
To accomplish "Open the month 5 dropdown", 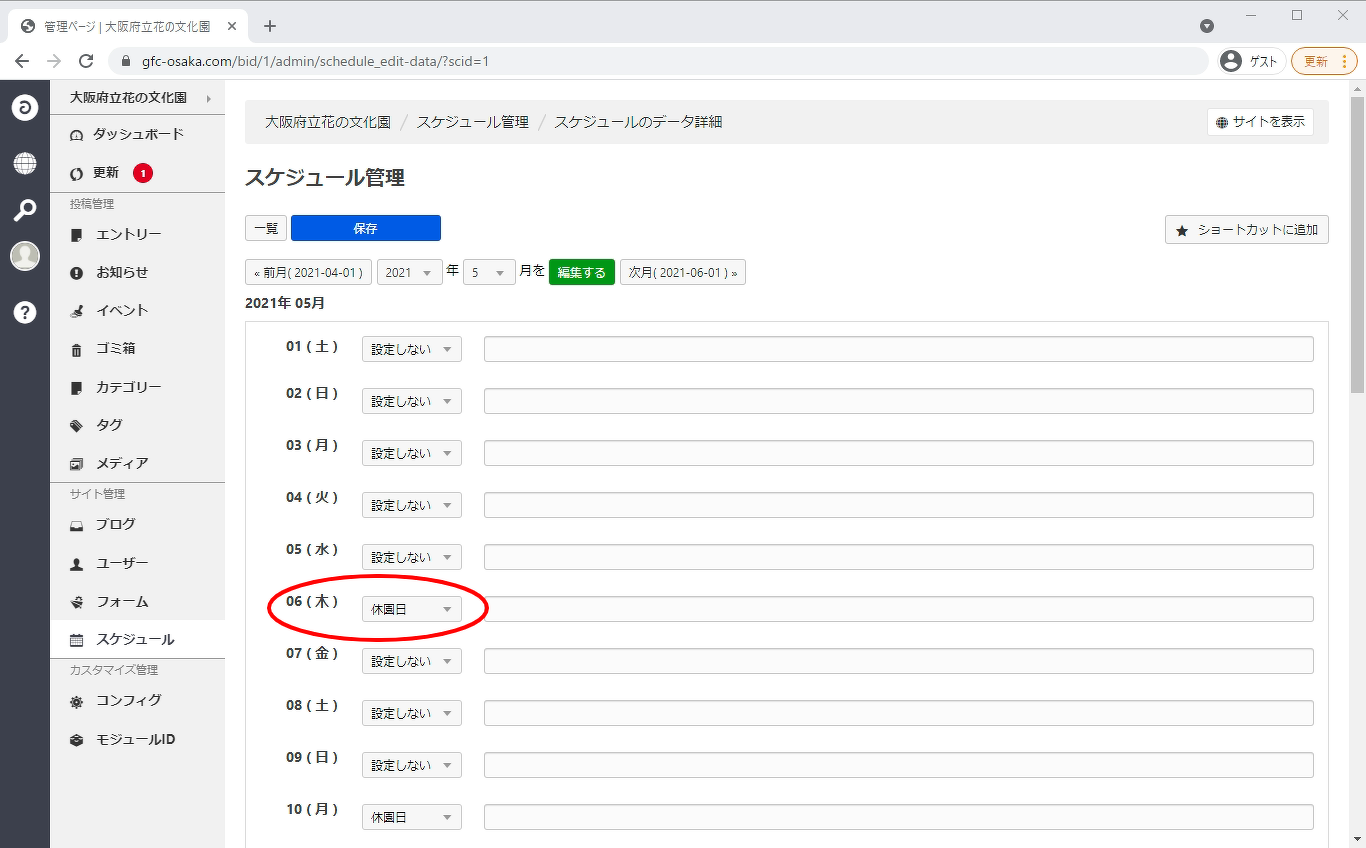I will (489, 272).
